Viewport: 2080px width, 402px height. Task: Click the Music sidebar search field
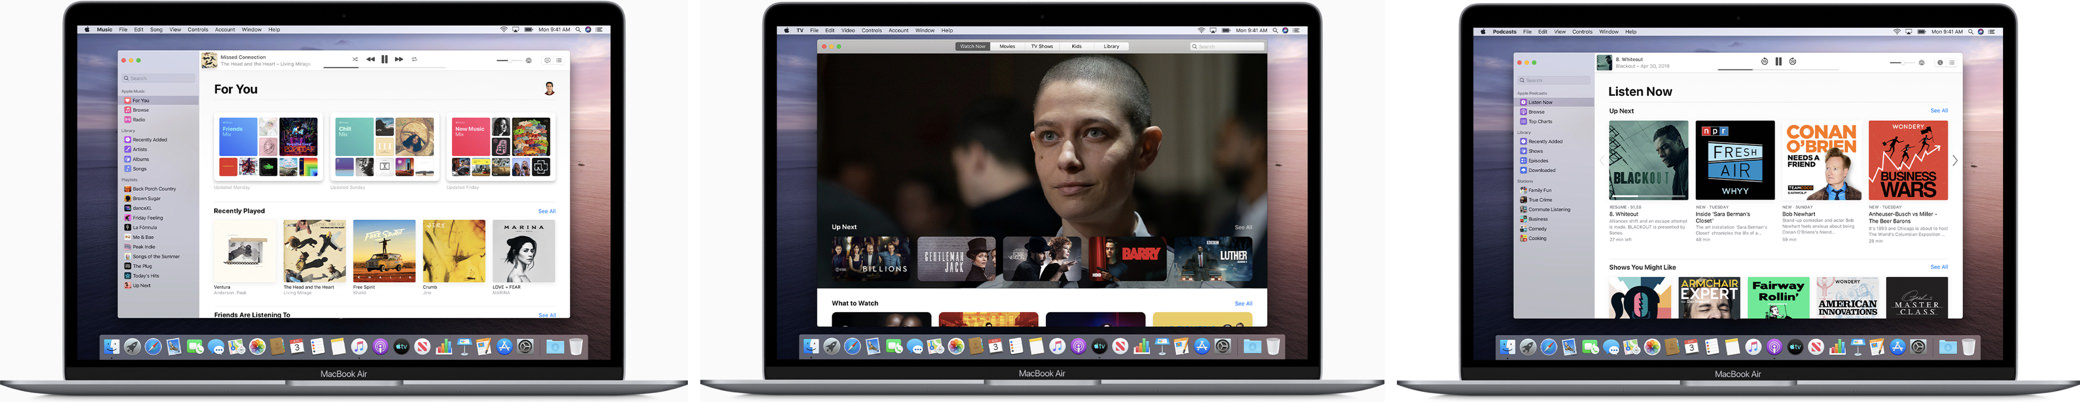click(158, 78)
